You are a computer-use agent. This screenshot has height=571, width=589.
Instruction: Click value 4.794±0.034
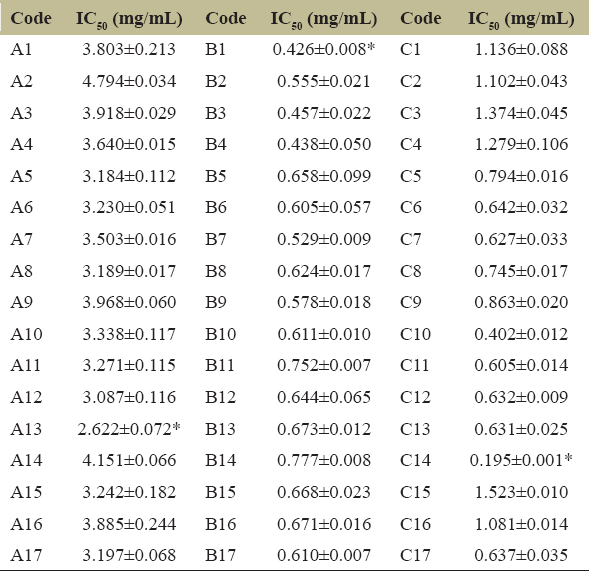(129, 81)
